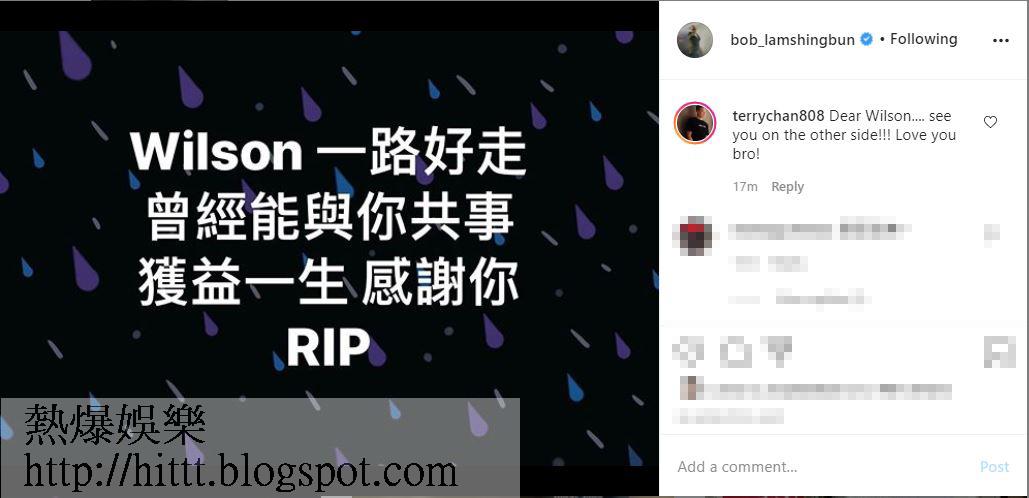Open terrychan808's profile via username
This screenshot has height=498, width=1029.
click(778, 116)
